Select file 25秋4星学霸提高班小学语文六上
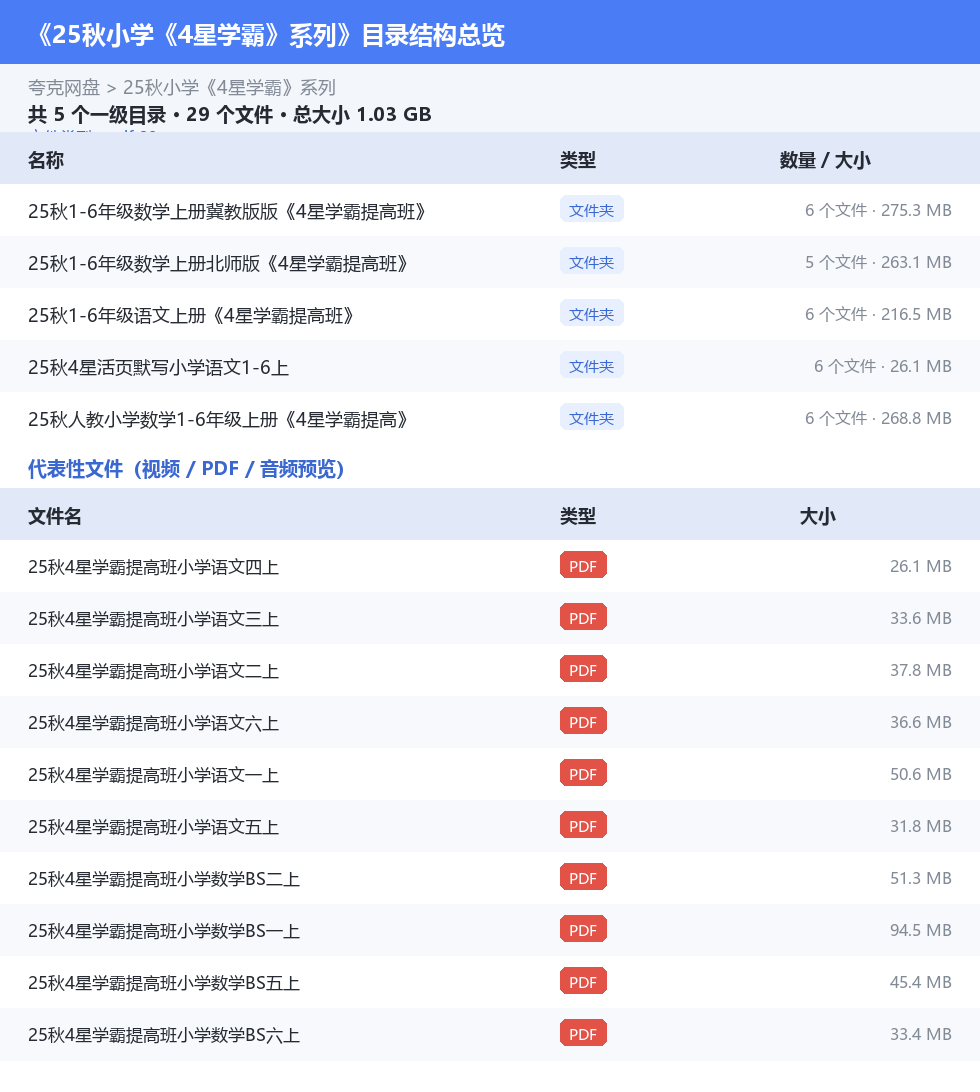The image size is (980, 1092). coord(153,723)
